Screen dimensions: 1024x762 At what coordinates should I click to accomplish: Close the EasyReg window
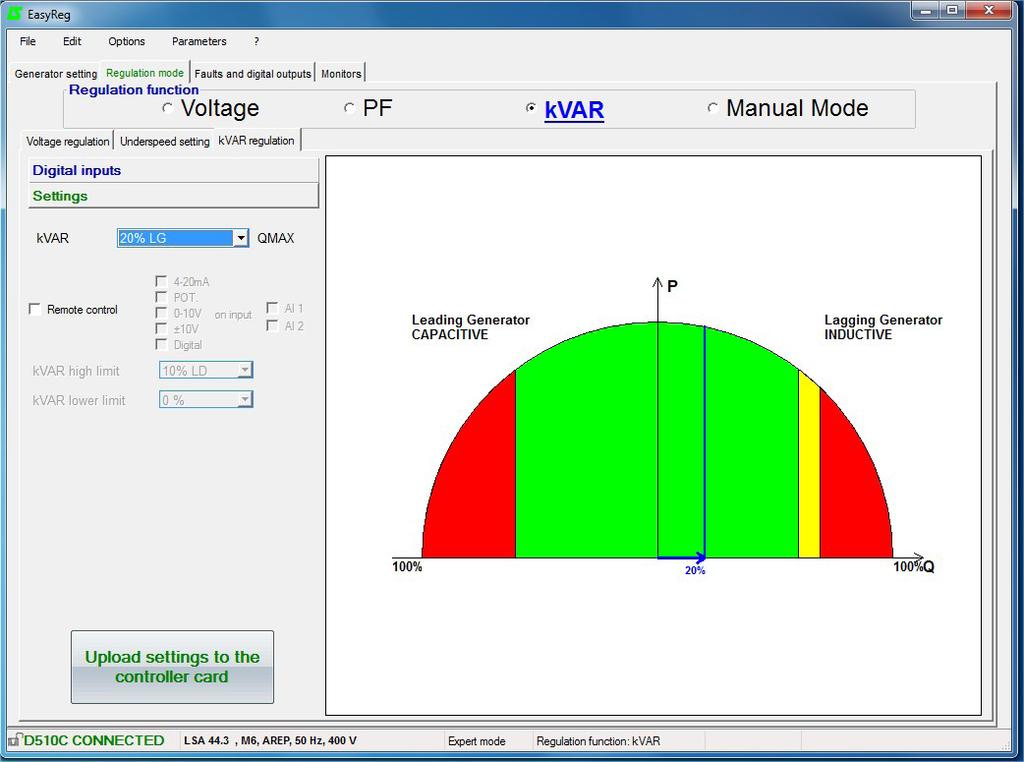point(988,11)
